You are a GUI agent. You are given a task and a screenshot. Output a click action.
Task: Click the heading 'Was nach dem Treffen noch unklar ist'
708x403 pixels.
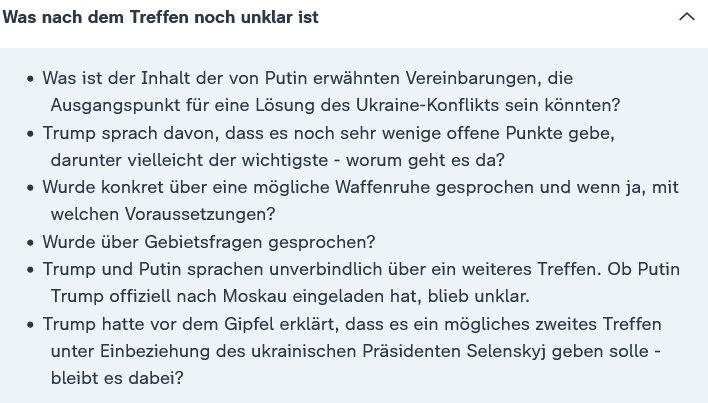(160, 17)
